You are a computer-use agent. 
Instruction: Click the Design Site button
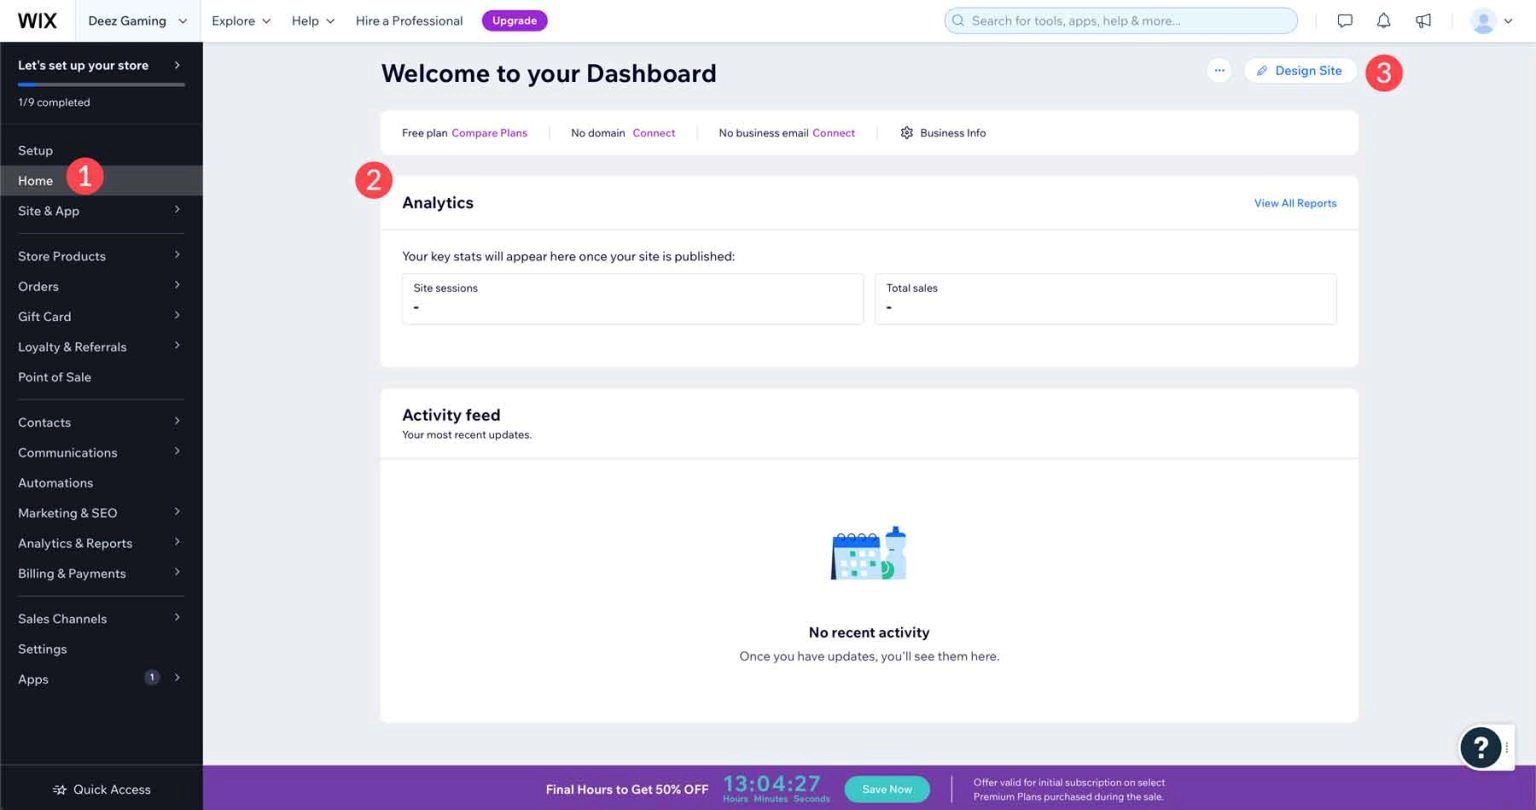1300,71
